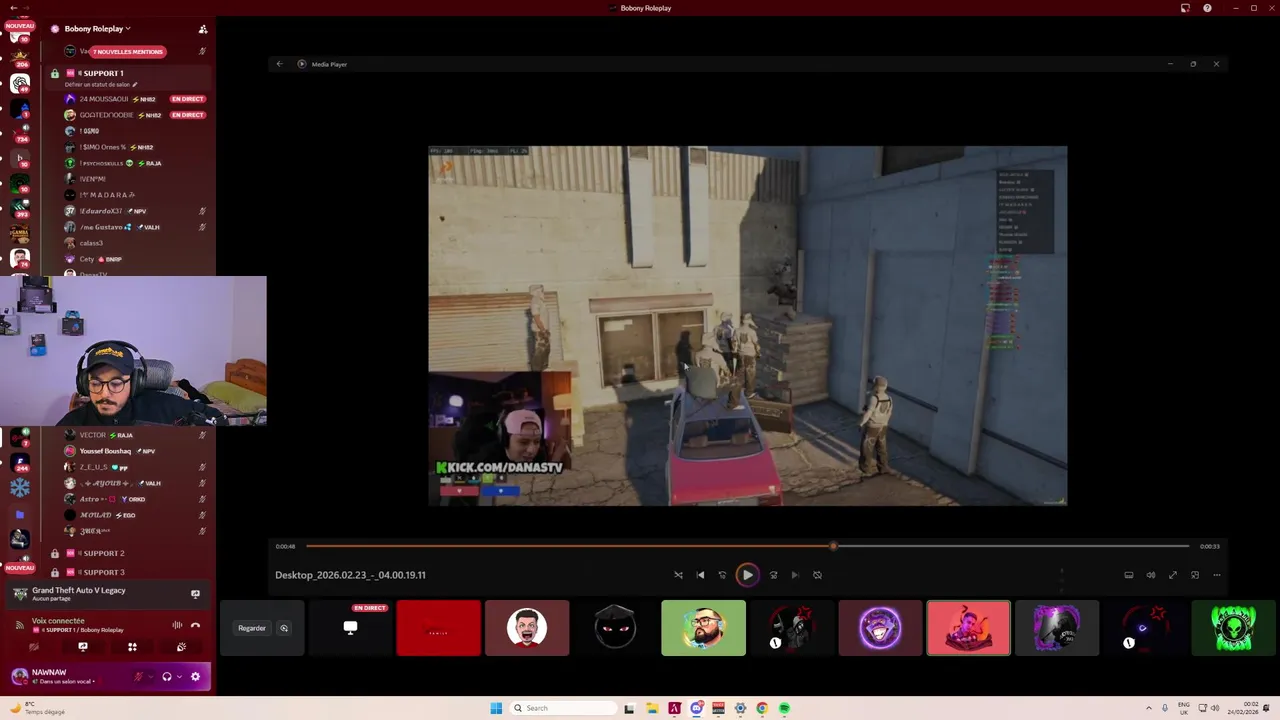Unmute the microphone in user panel
The image size is (1280, 720).
point(139,677)
